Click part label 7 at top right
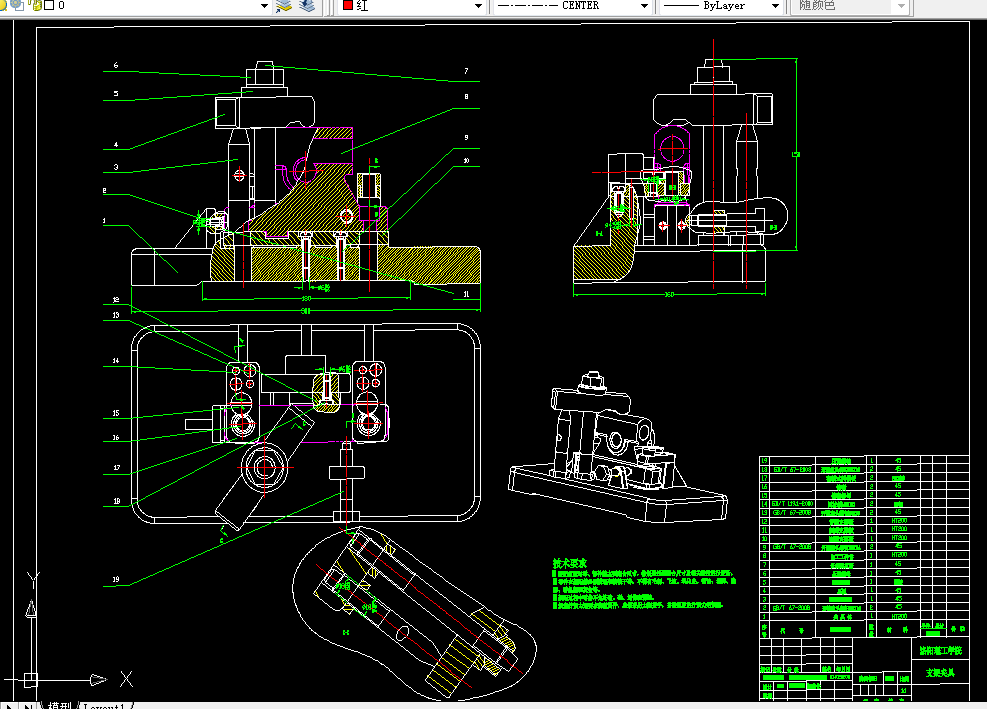Image resolution: width=987 pixels, height=709 pixels. coord(466,71)
